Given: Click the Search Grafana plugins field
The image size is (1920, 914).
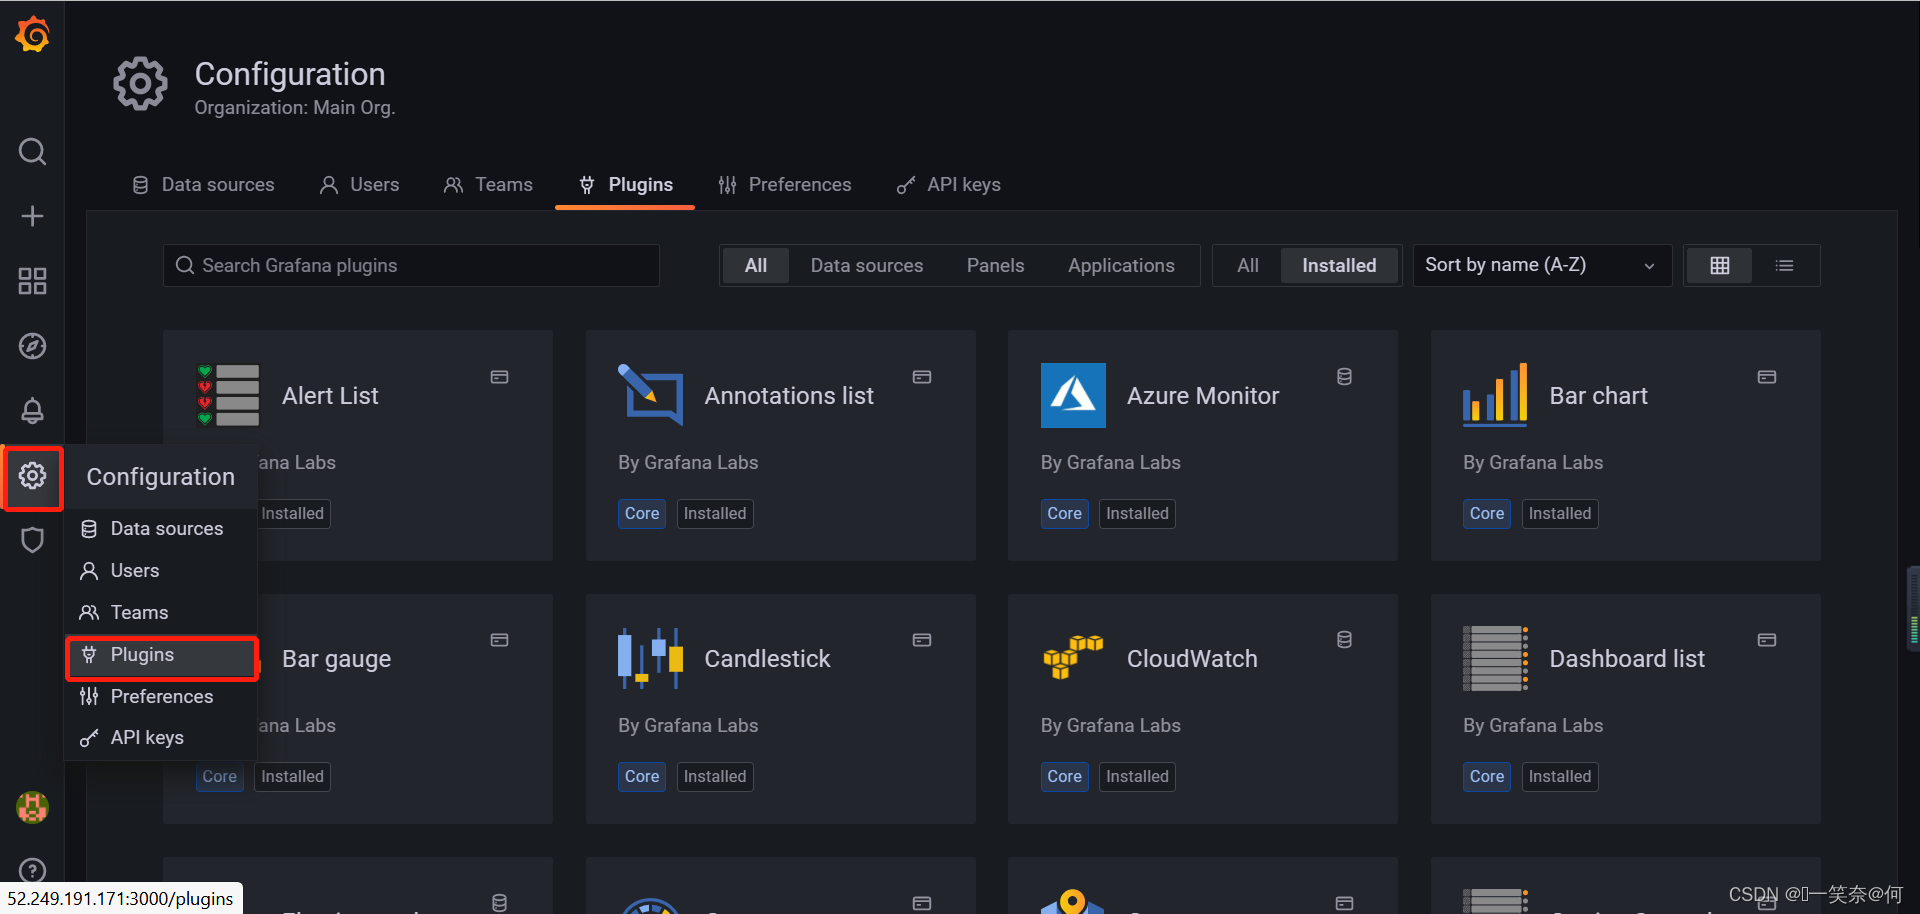Looking at the screenshot, I should point(411,266).
